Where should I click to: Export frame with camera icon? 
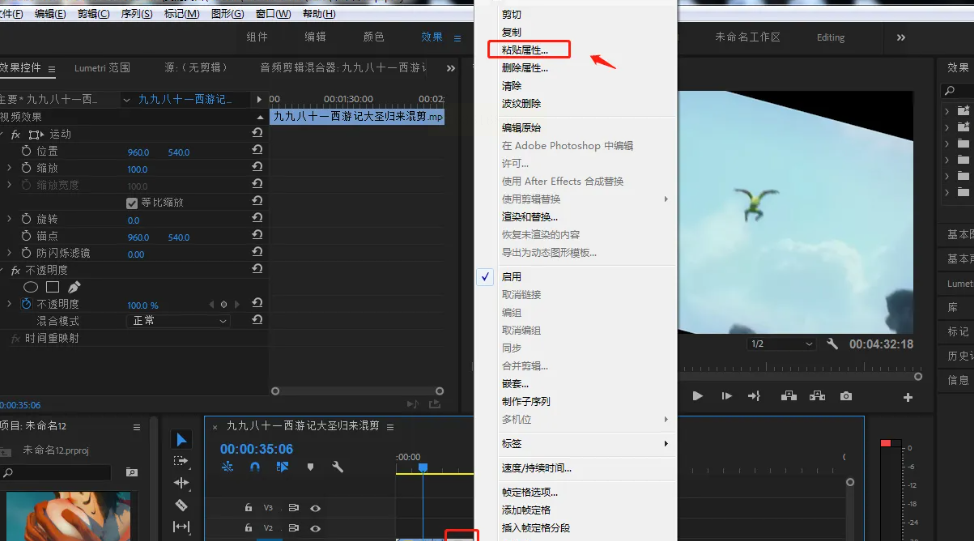tap(846, 396)
